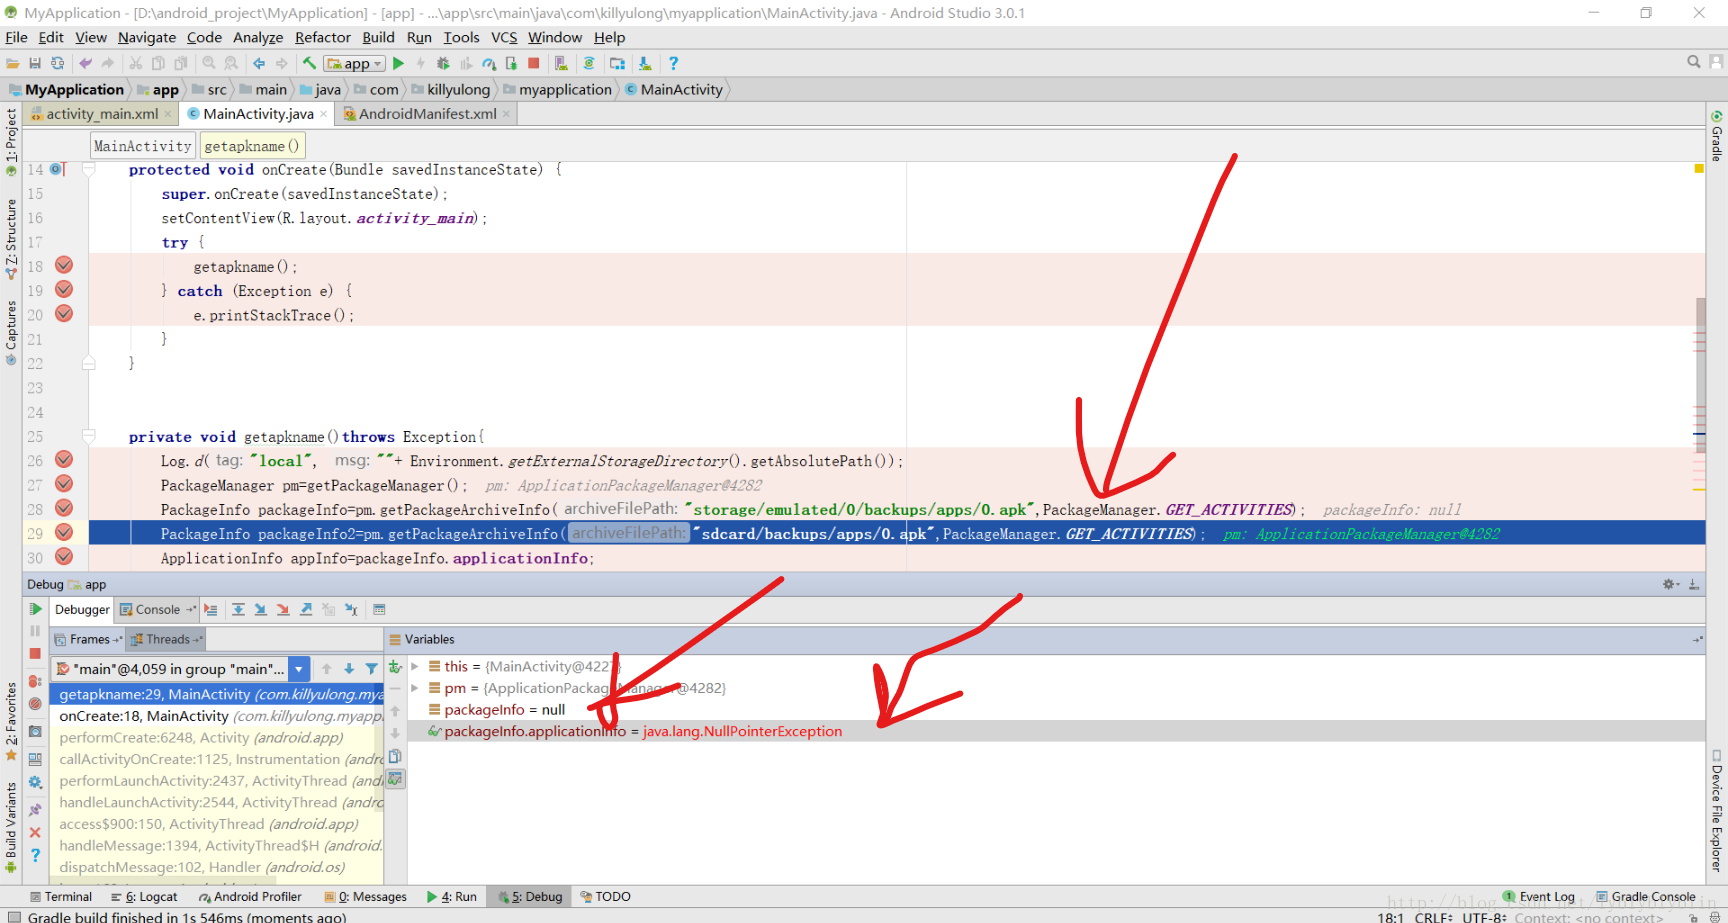This screenshot has width=1728, height=923.
Task: Click Mute Breakpoints icon in debug sidebar
Action: point(35,704)
